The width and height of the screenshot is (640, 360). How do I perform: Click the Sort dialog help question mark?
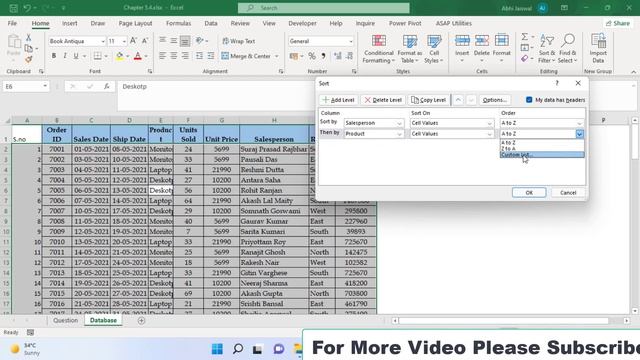[x=557, y=83]
